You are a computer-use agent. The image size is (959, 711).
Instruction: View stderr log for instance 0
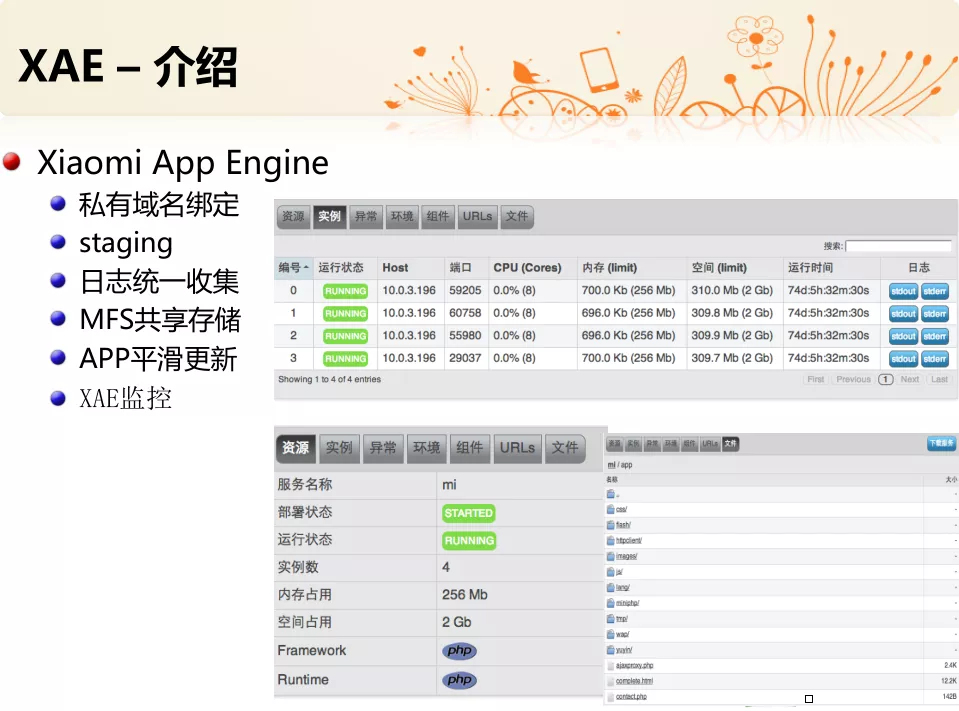935,291
